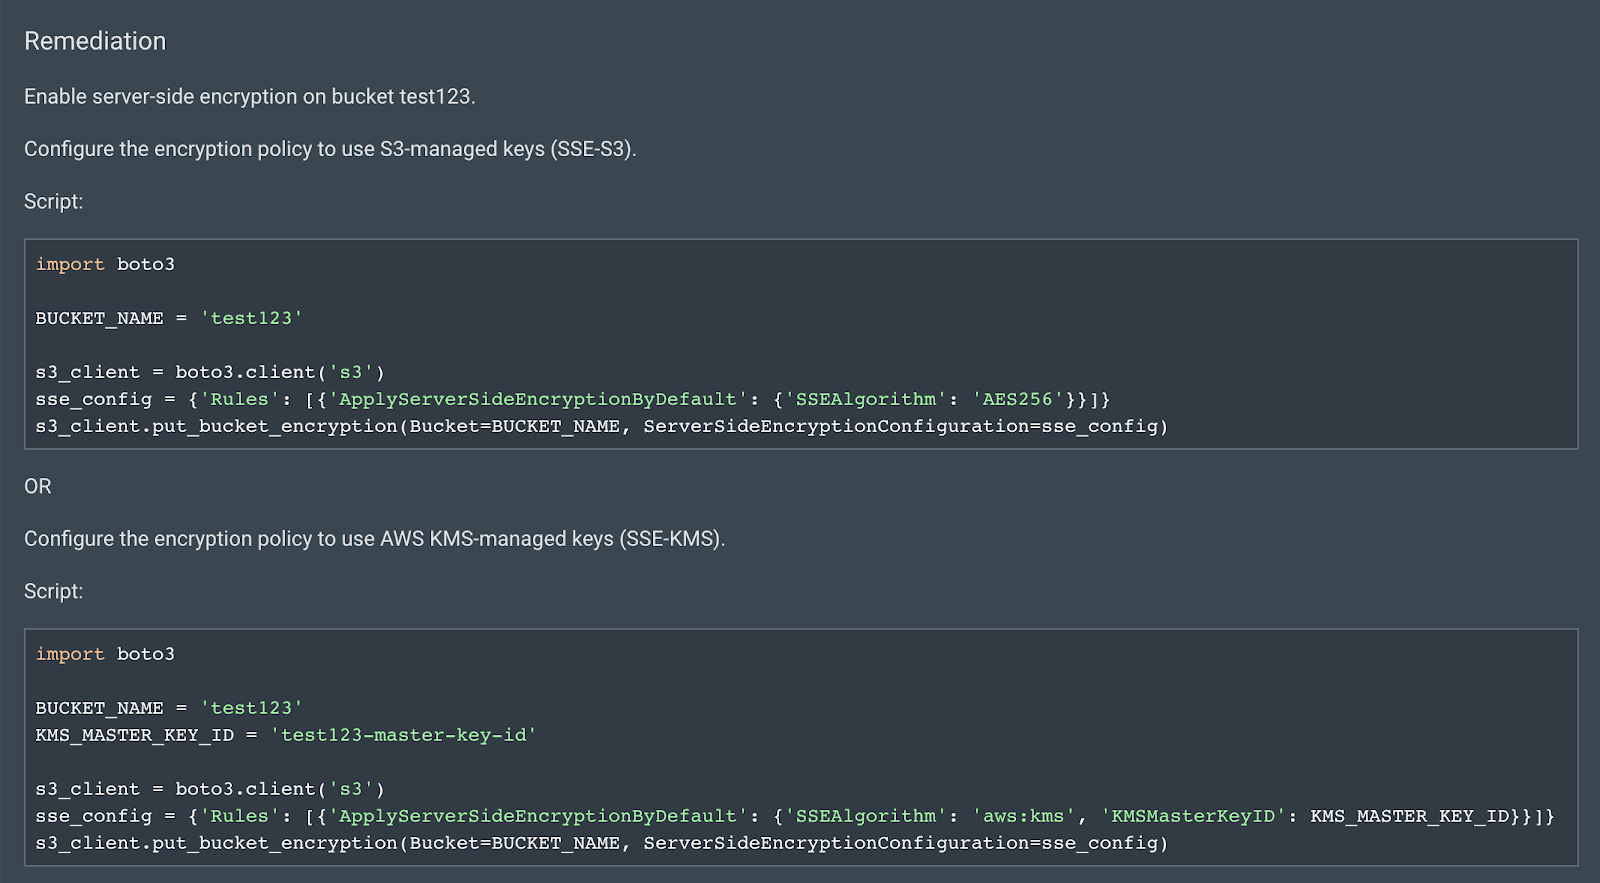Click the s3_client assignment line in the SSE-S3 script
The height and width of the screenshot is (883, 1600).
point(210,372)
